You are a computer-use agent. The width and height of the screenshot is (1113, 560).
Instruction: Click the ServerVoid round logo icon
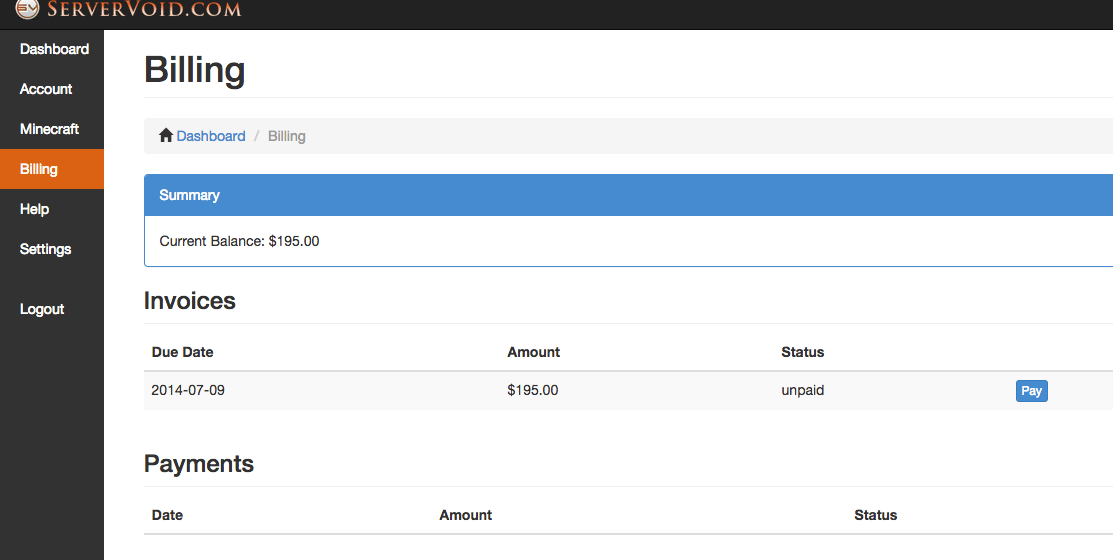click(x=27, y=9)
